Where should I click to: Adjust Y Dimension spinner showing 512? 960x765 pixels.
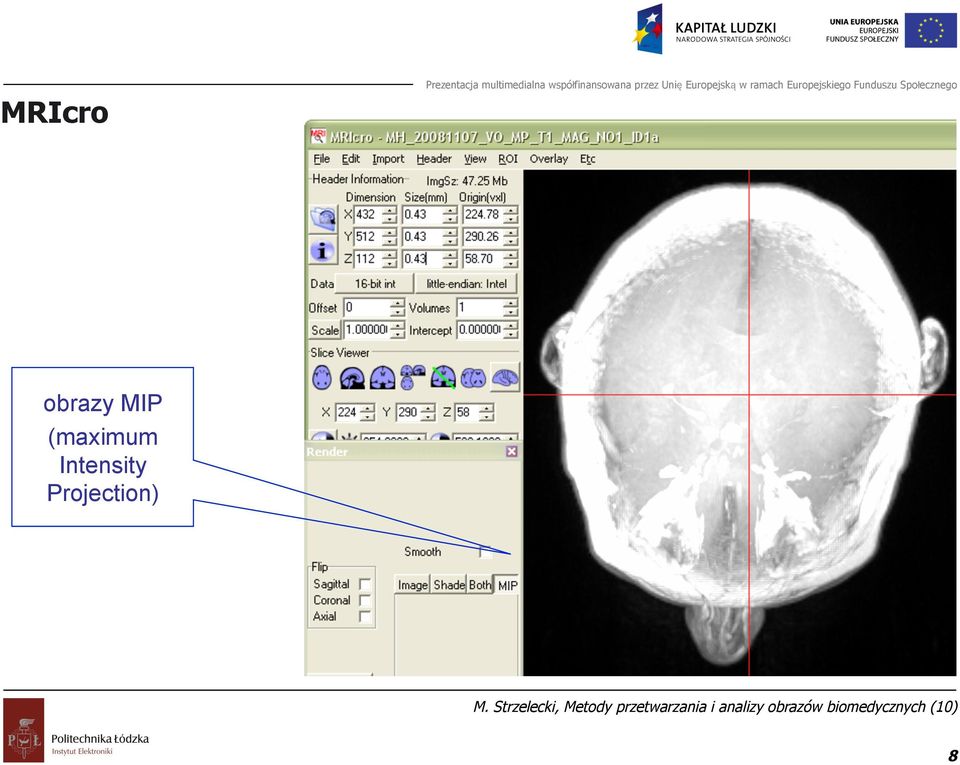point(389,237)
